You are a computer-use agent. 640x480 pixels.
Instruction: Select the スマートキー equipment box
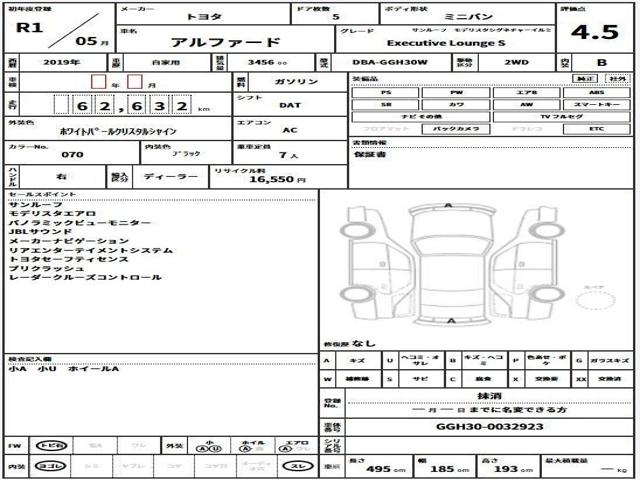click(596, 105)
